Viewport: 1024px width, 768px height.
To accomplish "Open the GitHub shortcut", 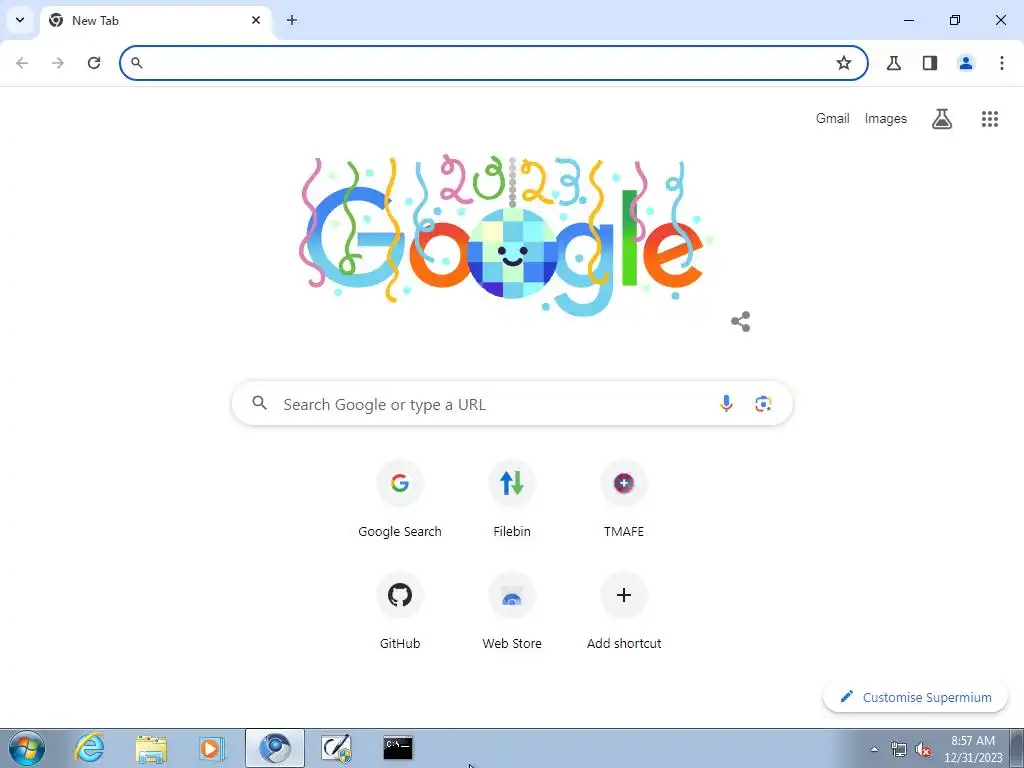I will click(x=400, y=611).
